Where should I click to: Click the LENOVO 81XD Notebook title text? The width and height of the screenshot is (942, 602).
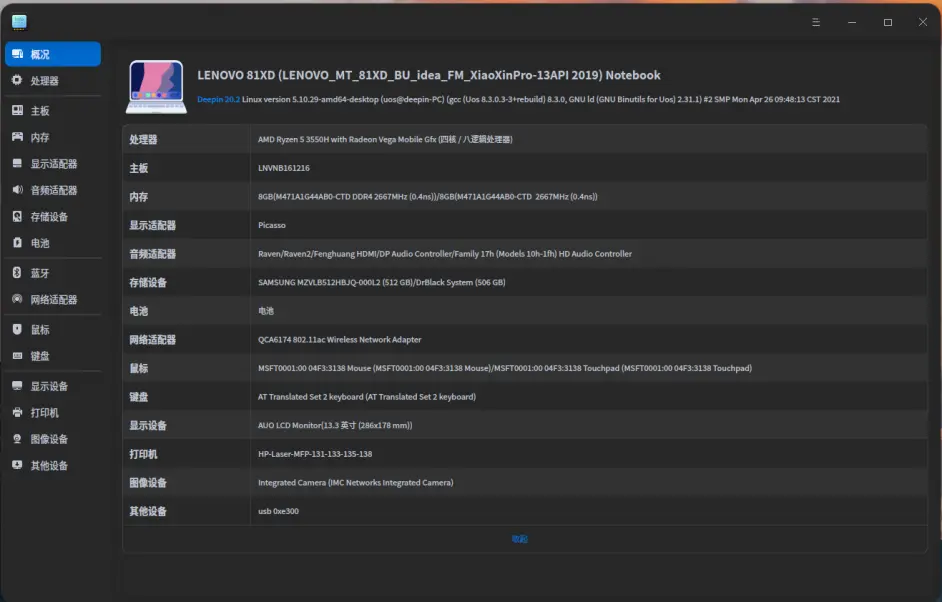[429, 75]
